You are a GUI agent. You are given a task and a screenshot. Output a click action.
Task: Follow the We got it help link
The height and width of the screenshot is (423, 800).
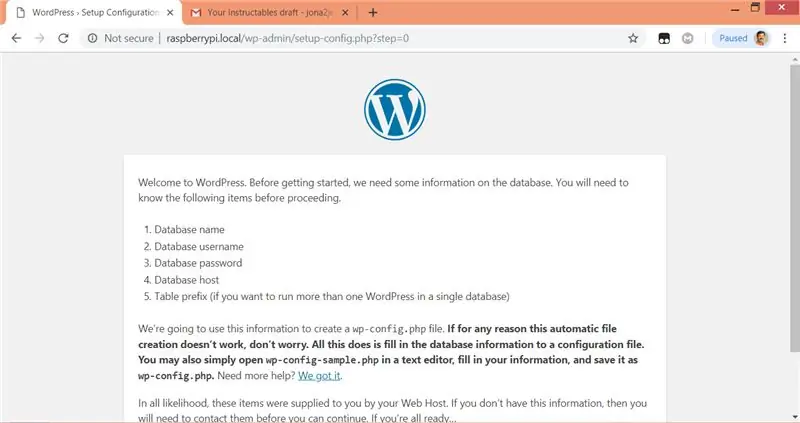tap(319, 376)
